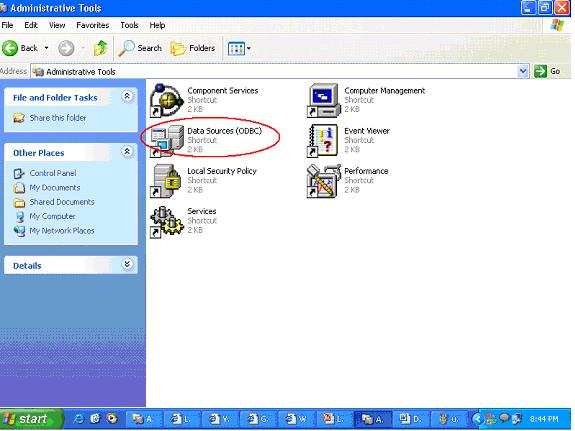Select the Data Sources (ODBC) icon
This screenshot has height=431, width=575.
167,140
